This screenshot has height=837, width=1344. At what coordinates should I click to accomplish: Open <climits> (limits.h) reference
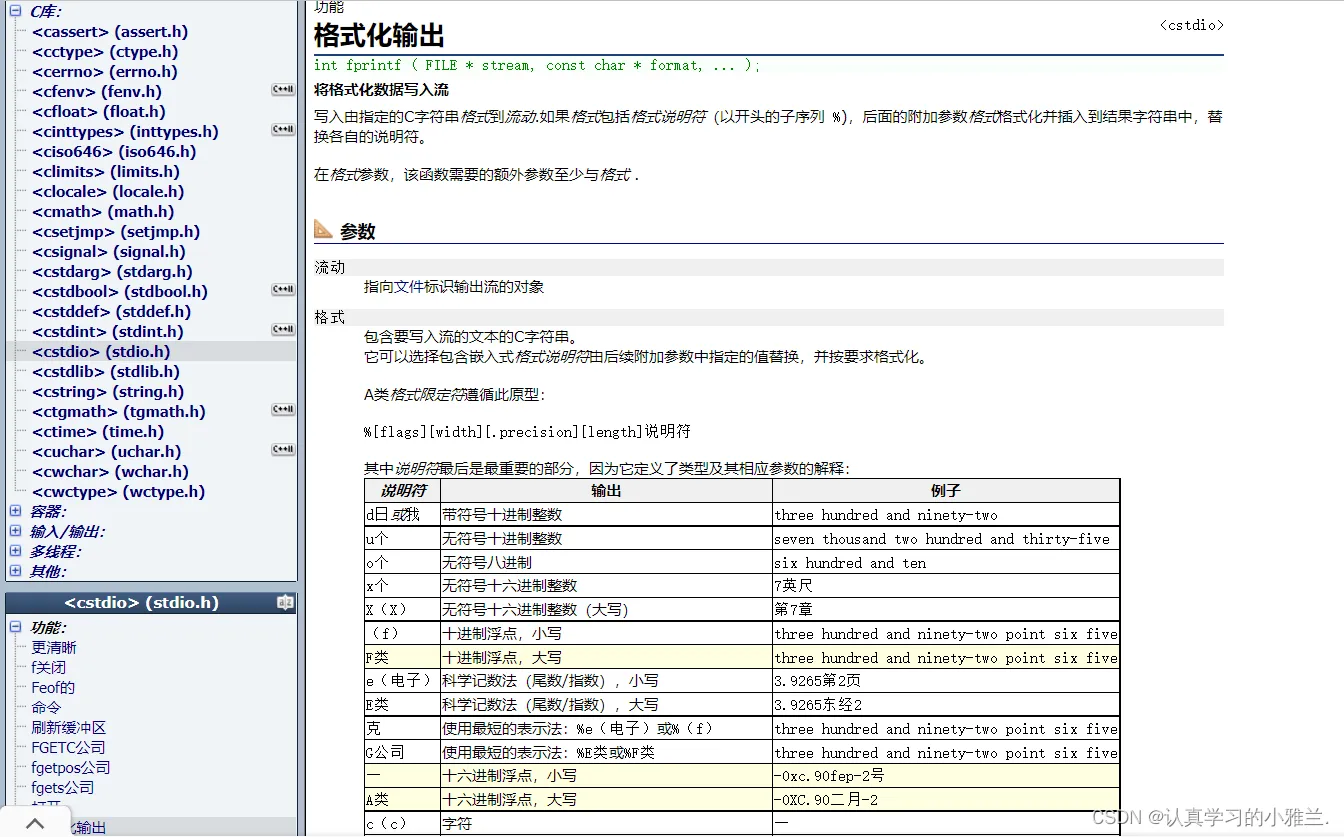point(108,172)
